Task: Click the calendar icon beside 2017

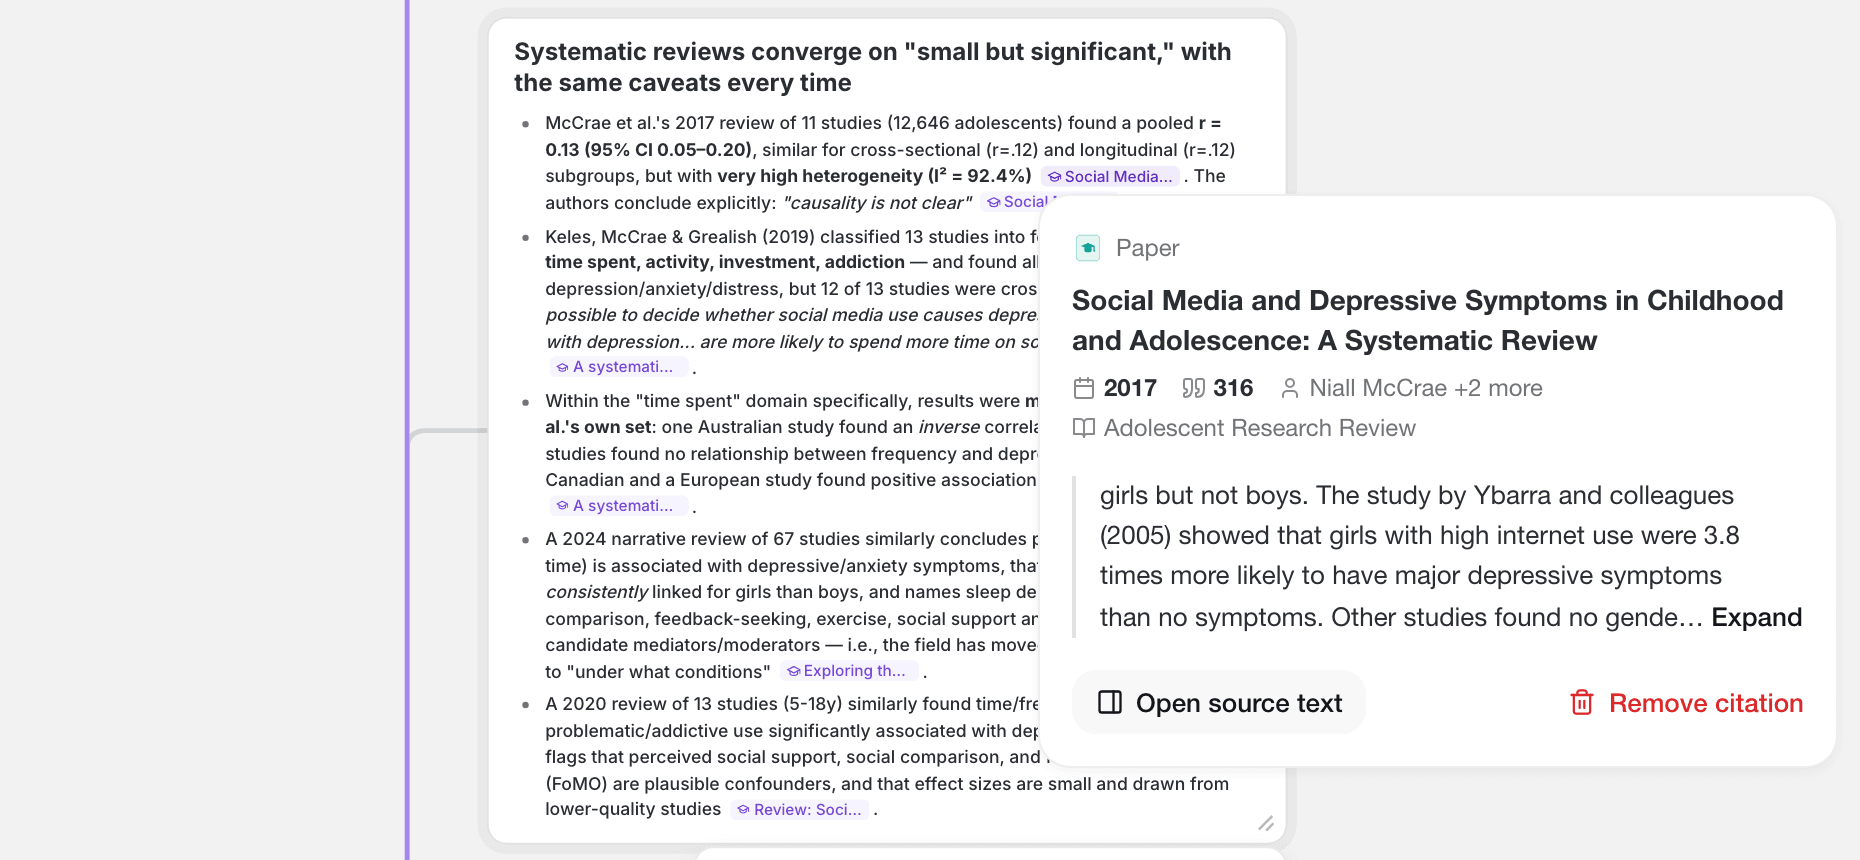Action: pos(1084,388)
